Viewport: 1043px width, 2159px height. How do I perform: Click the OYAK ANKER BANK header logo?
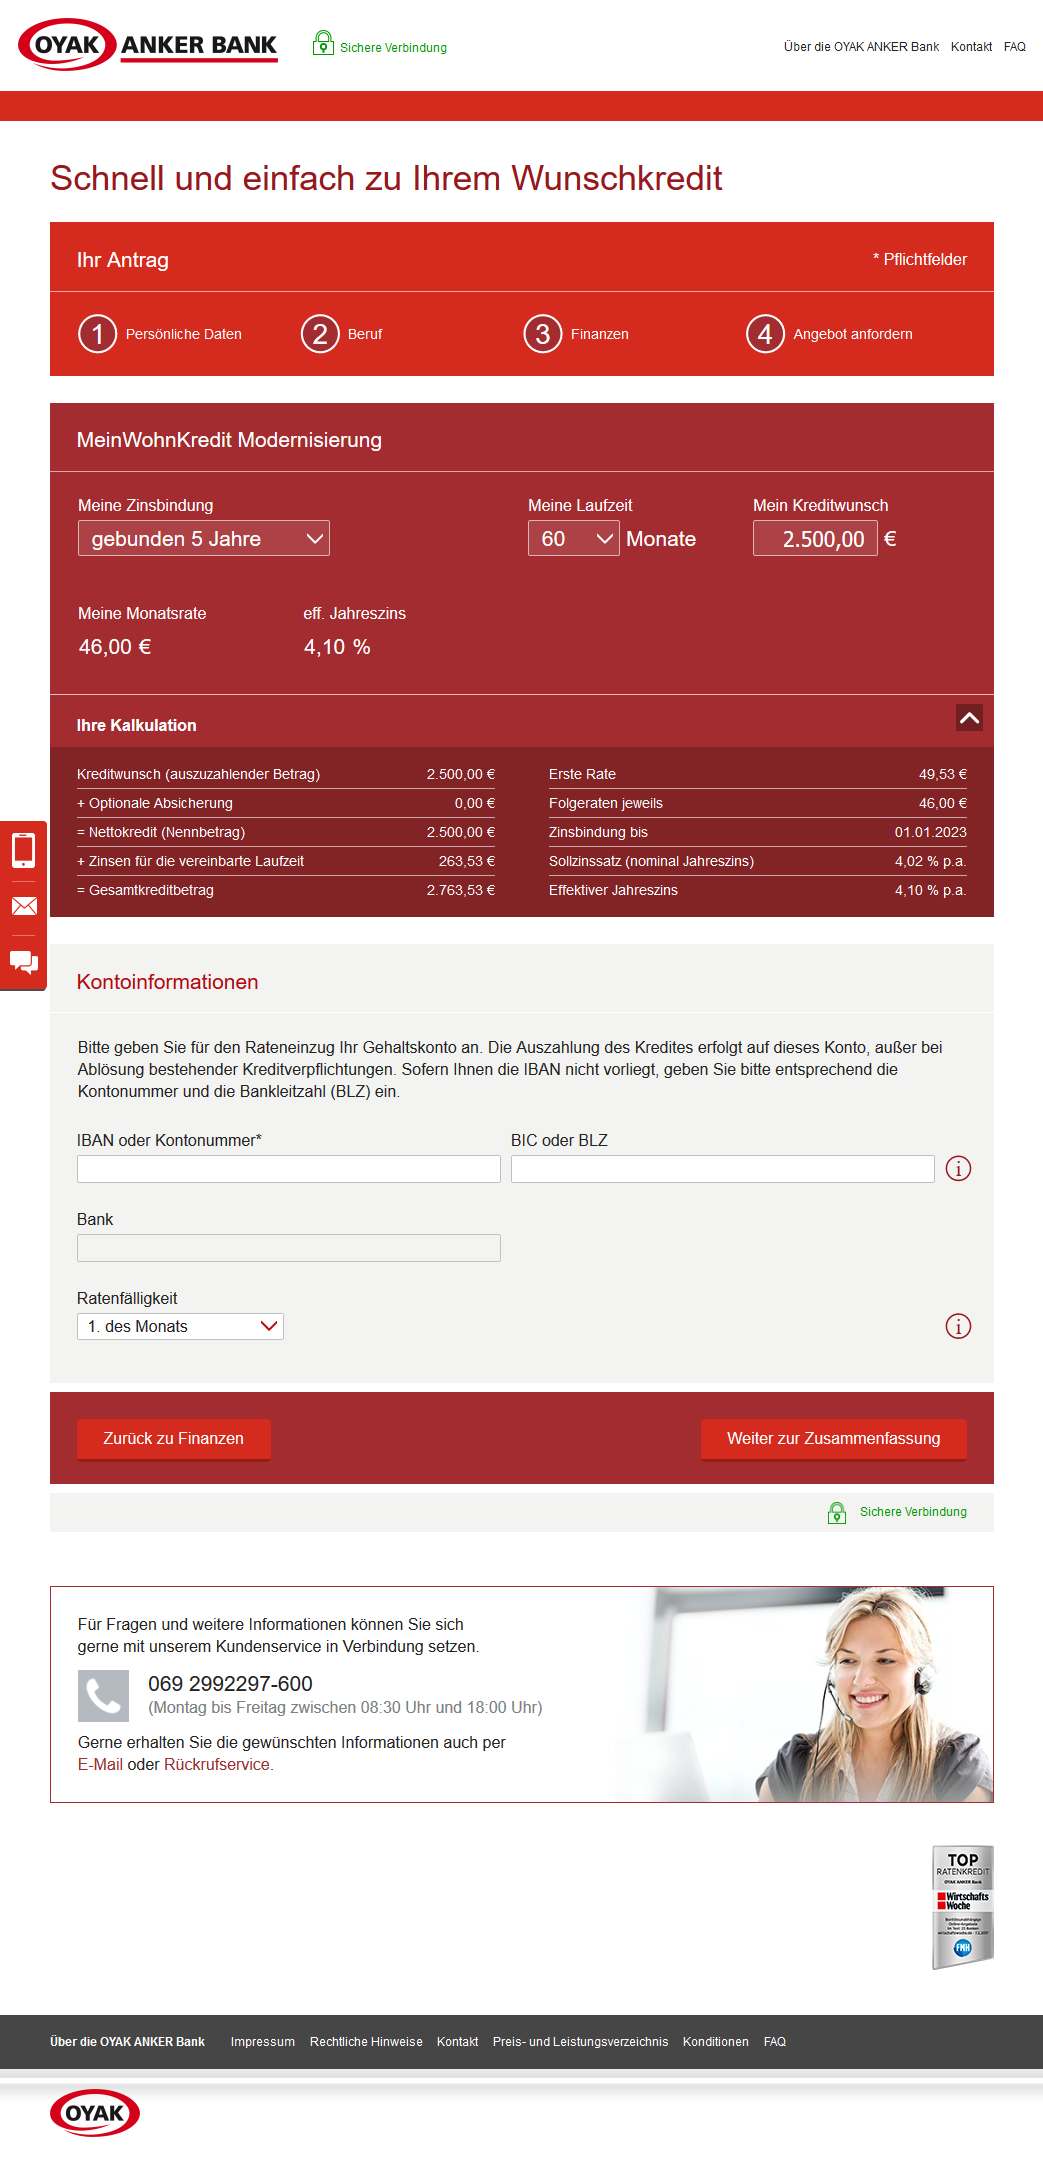(x=148, y=45)
